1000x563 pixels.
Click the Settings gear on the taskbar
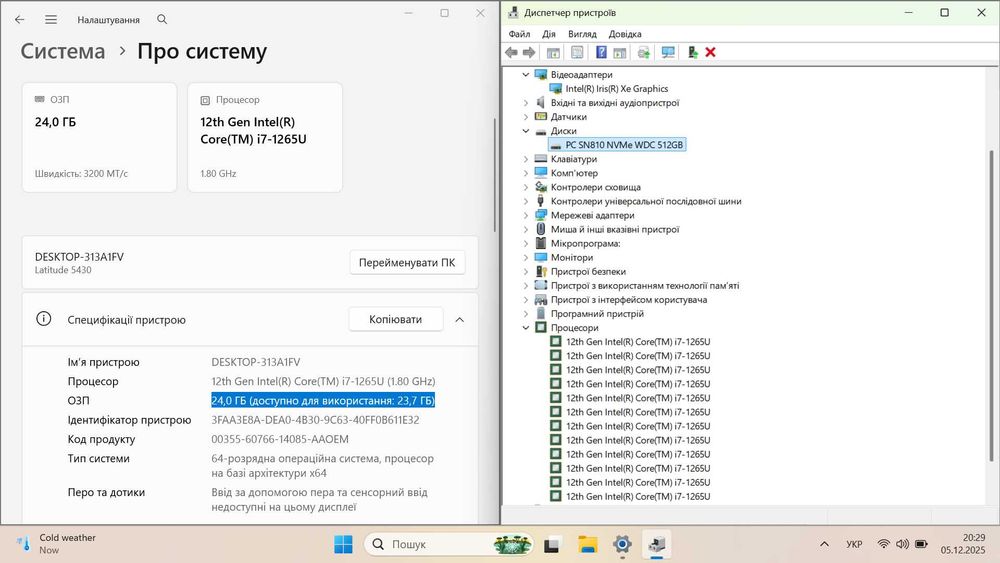622,545
